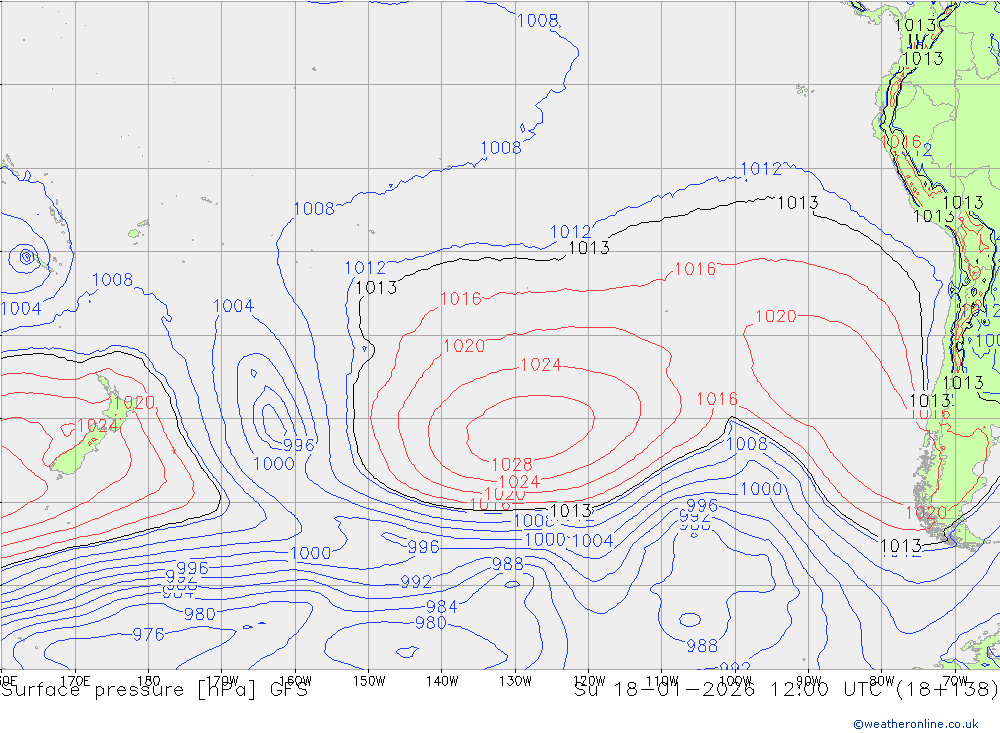1000x733 pixels.
Task: Click the weatheronline.co.uk copyright link
Action: click(915, 723)
